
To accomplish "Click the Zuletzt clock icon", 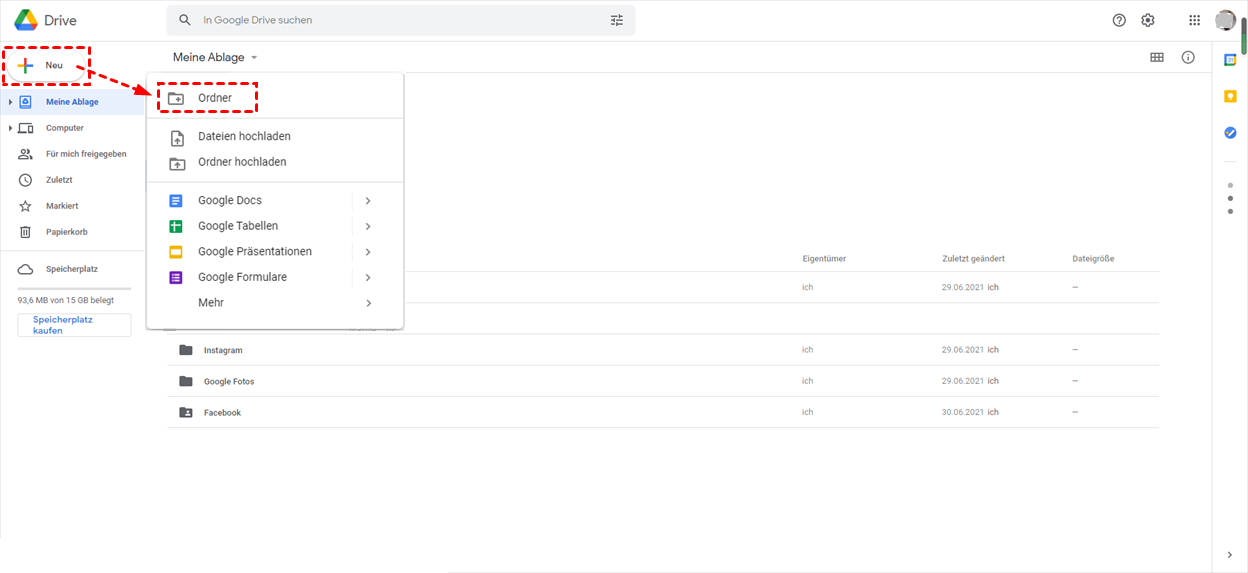I will tap(25, 180).
